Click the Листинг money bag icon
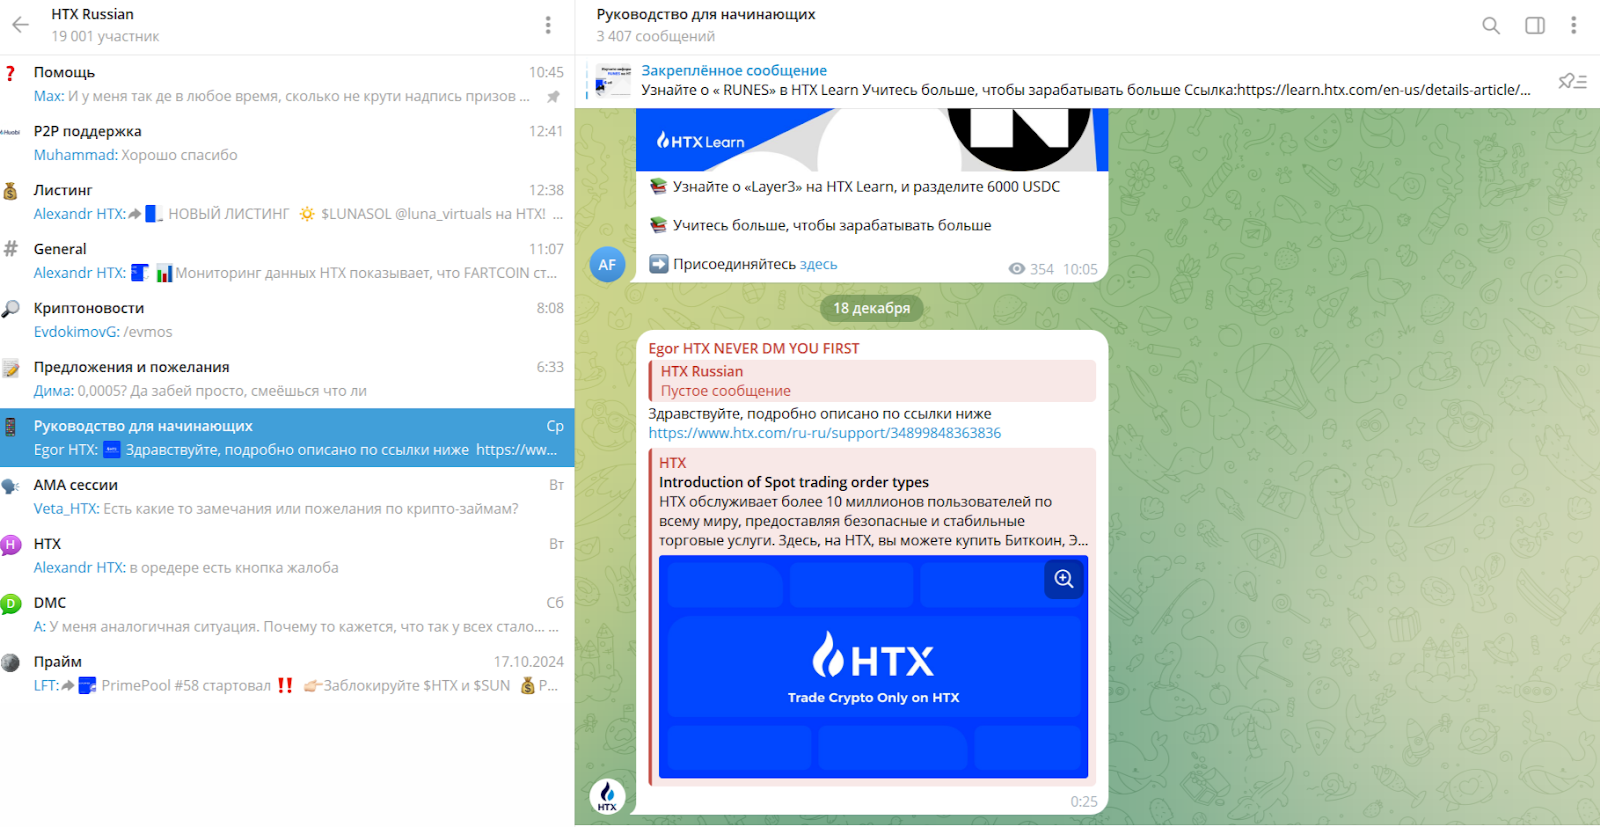 pyautogui.click(x=10, y=191)
